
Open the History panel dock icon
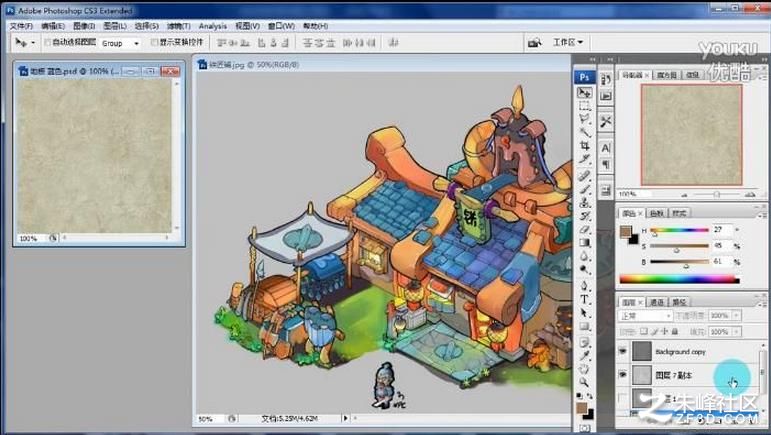pyautogui.click(x=606, y=80)
